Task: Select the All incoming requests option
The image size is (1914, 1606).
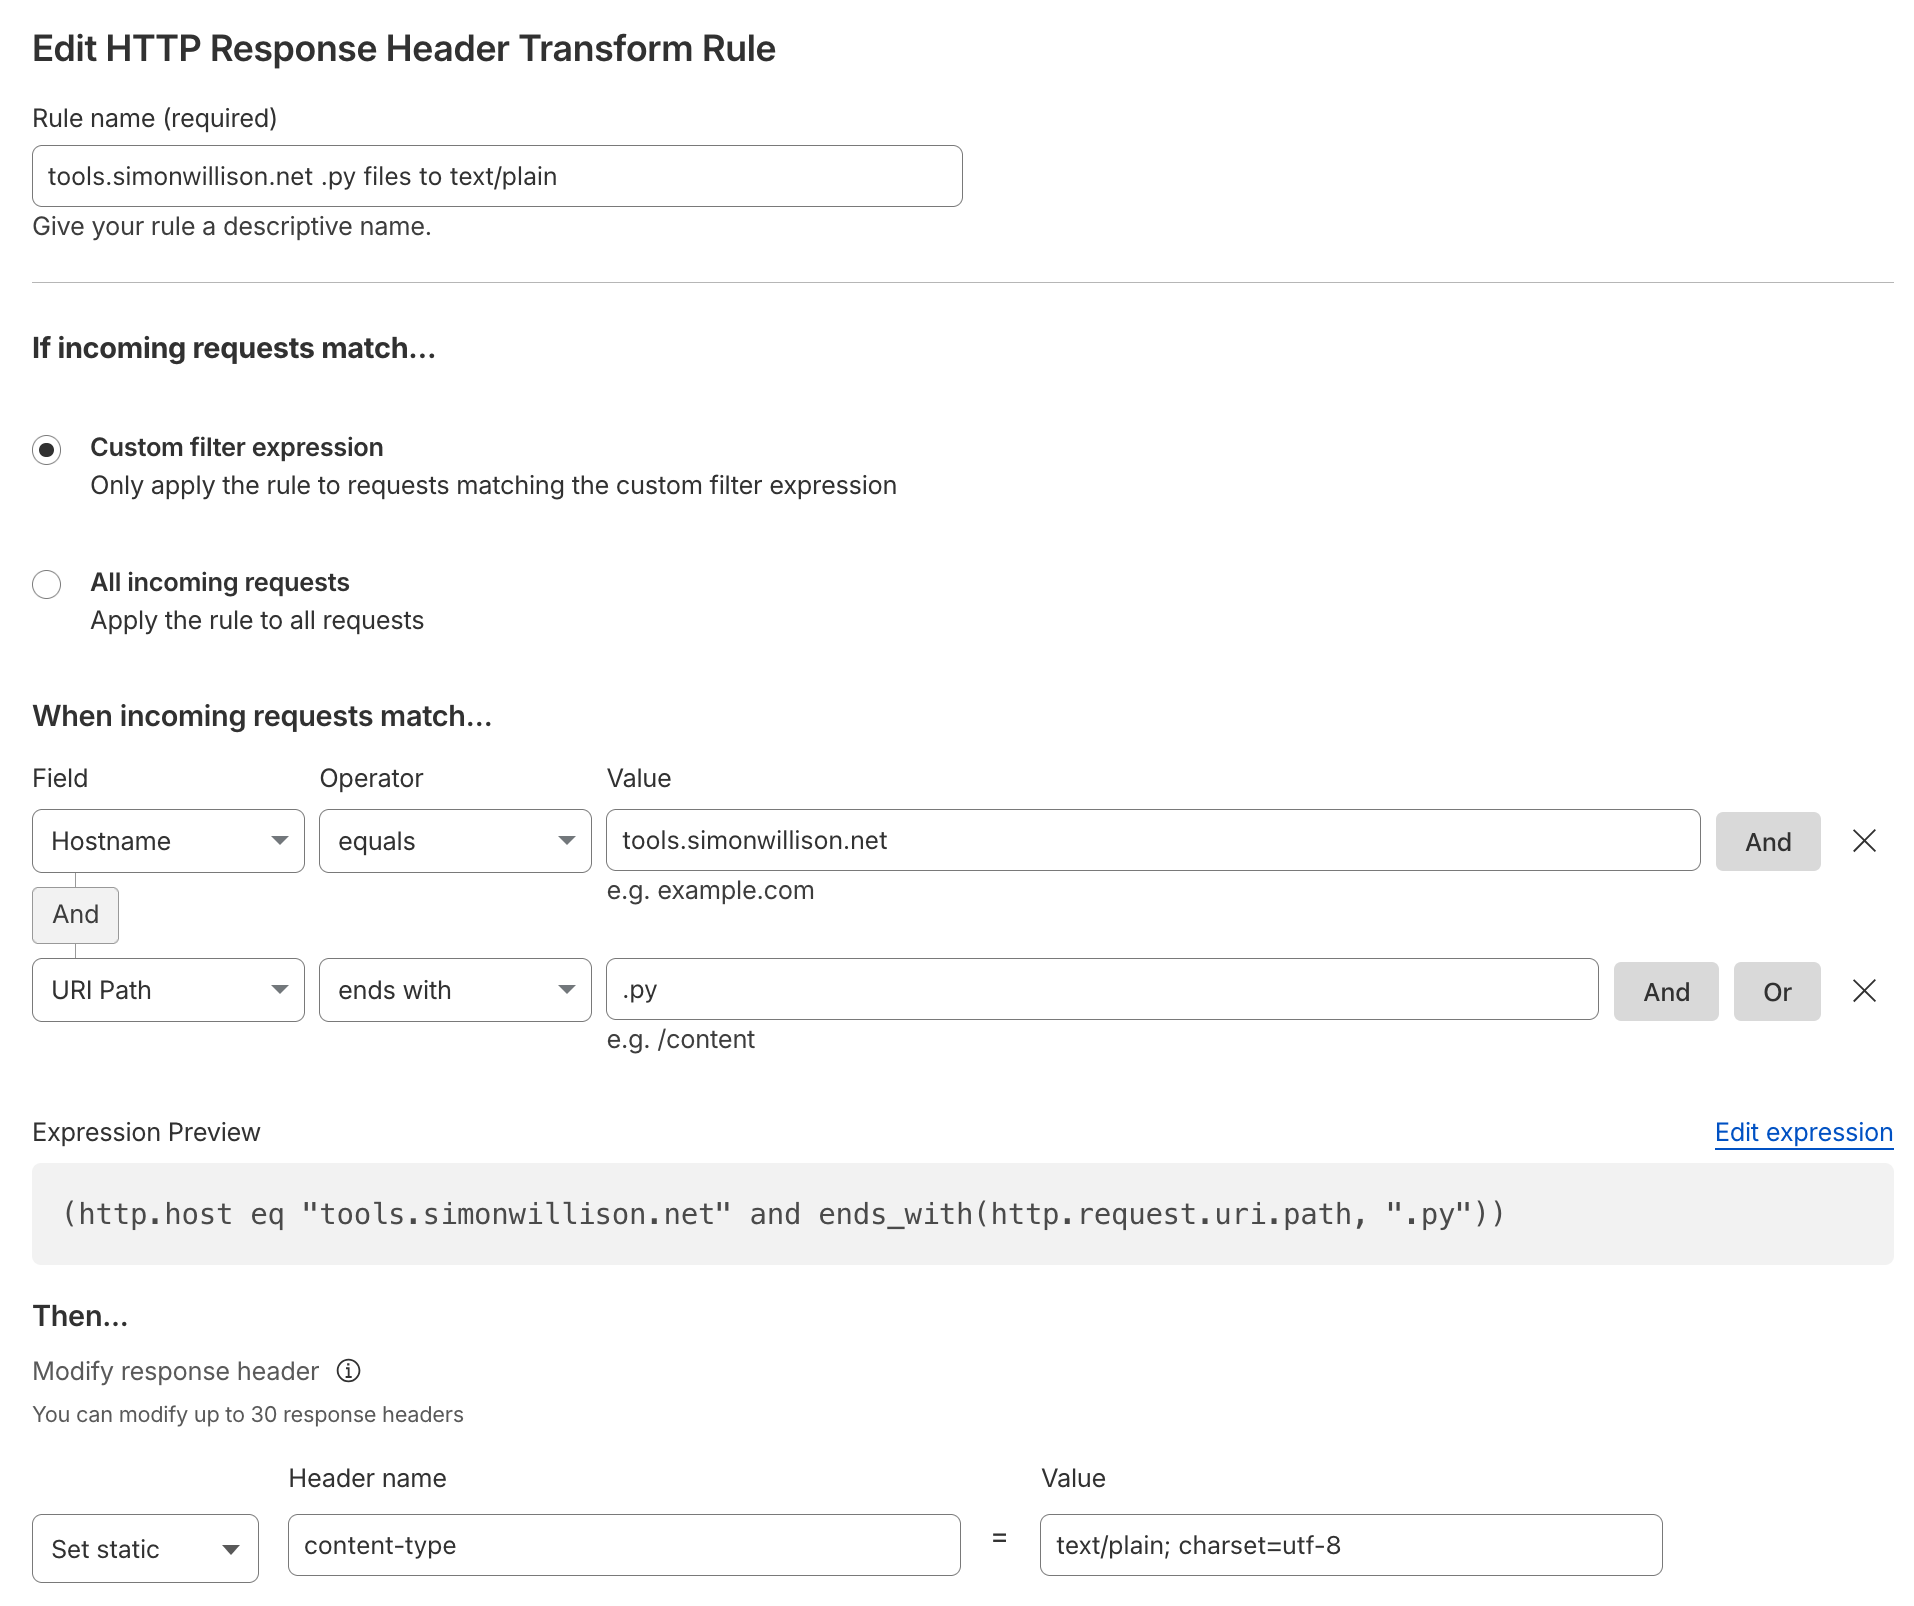Action: [46, 584]
